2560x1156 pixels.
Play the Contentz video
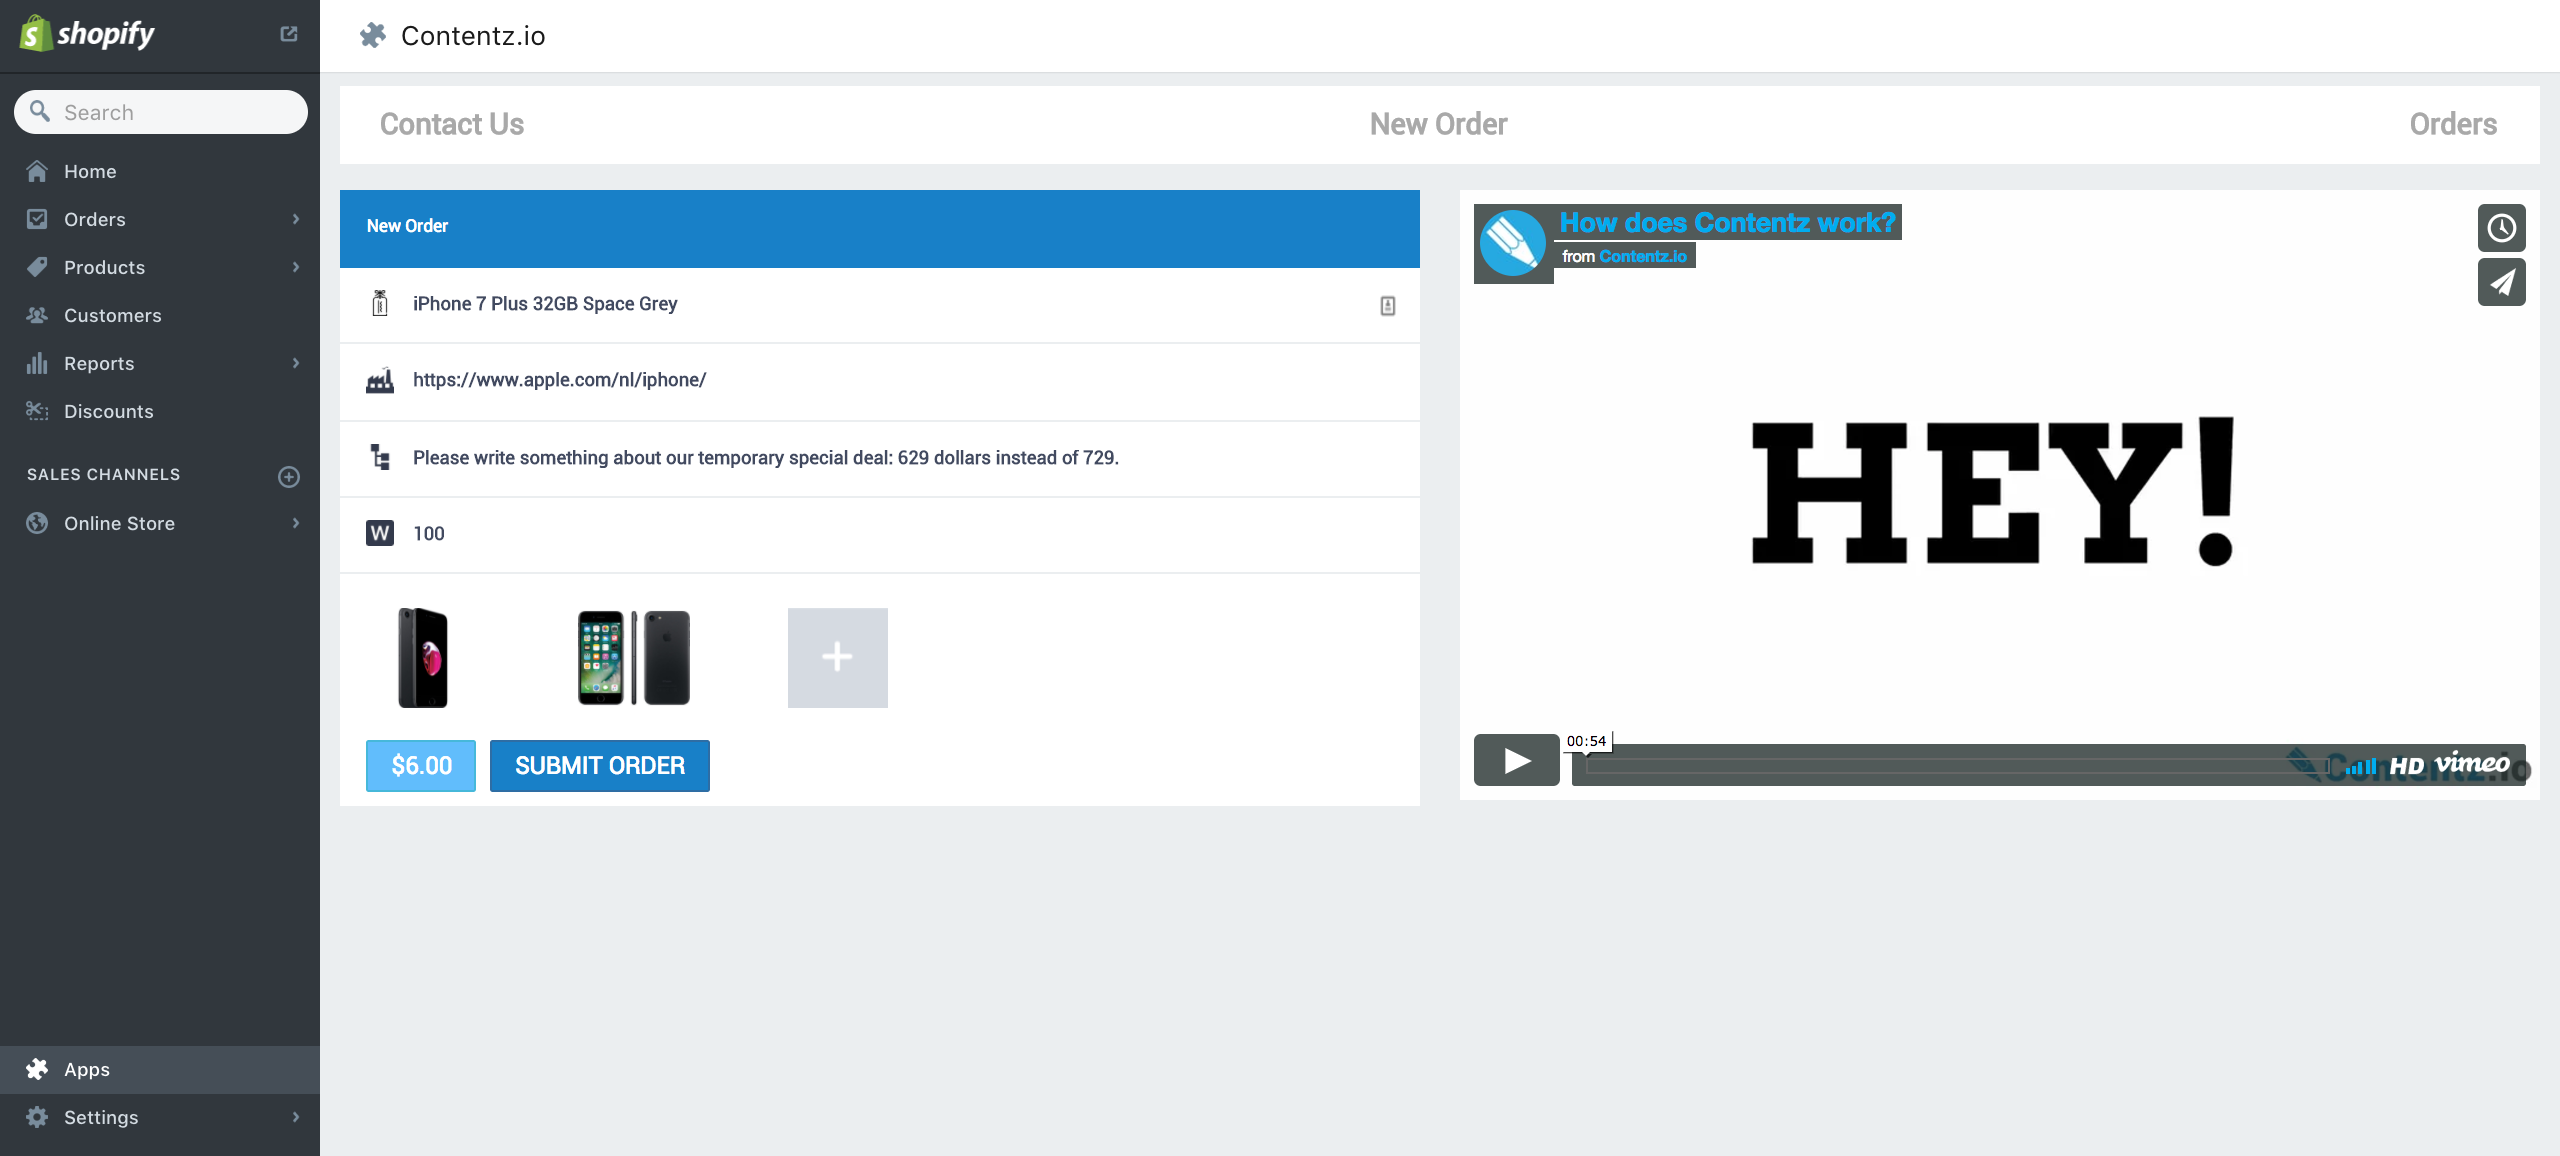(x=1517, y=760)
